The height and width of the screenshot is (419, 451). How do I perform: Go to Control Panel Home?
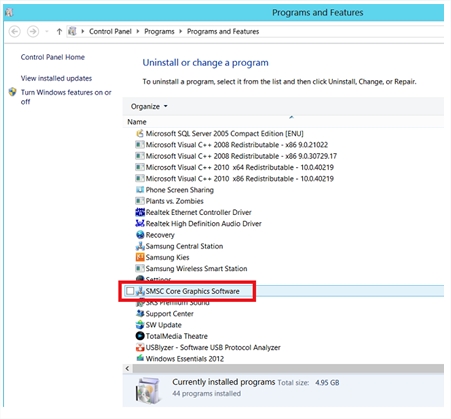[52, 57]
